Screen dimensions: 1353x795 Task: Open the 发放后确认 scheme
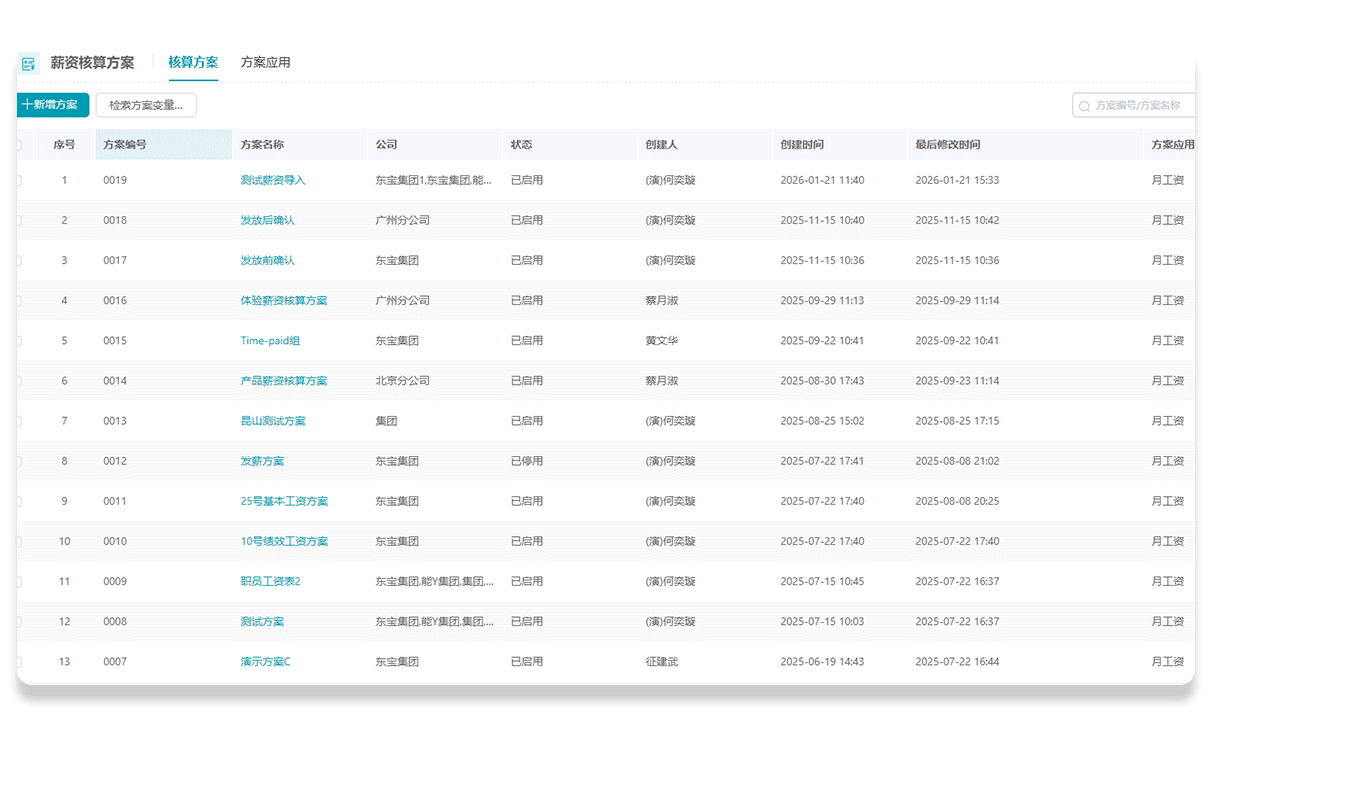pos(267,221)
